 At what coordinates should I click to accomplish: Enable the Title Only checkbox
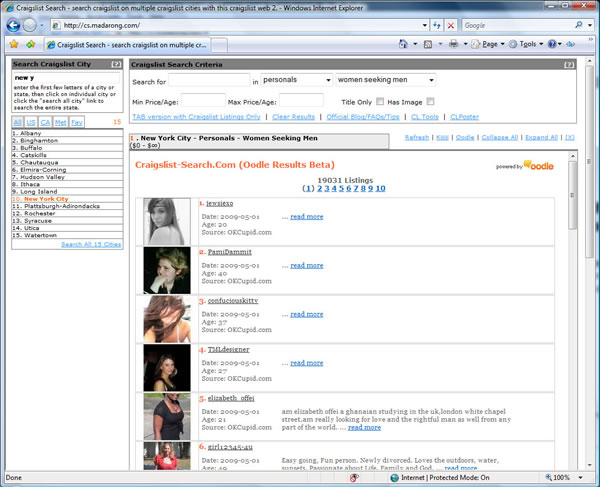point(380,101)
